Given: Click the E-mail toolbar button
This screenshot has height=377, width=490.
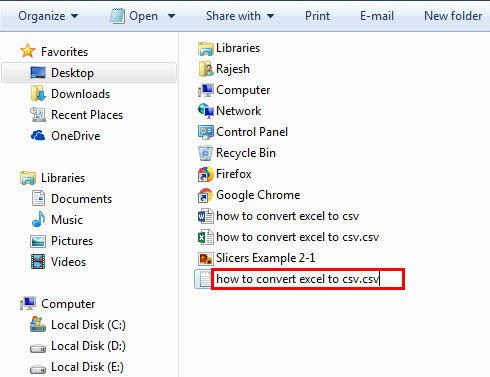Looking at the screenshot, I should pos(377,16).
